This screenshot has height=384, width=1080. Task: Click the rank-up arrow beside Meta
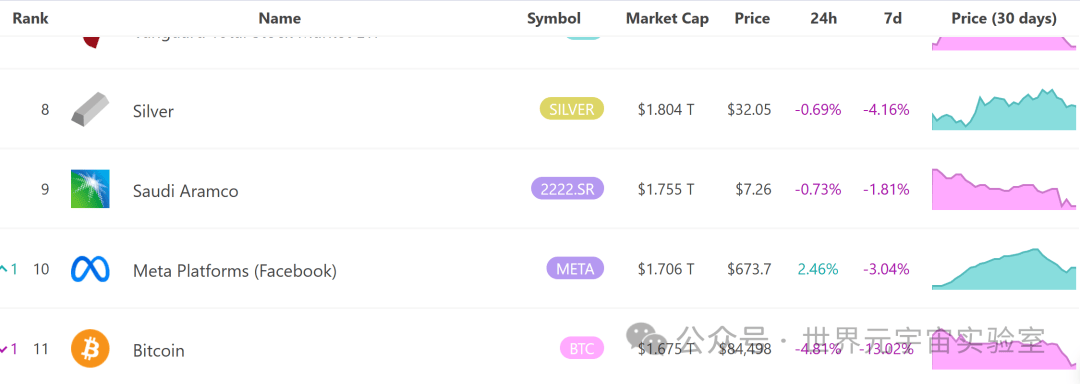click(x=4, y=269)
